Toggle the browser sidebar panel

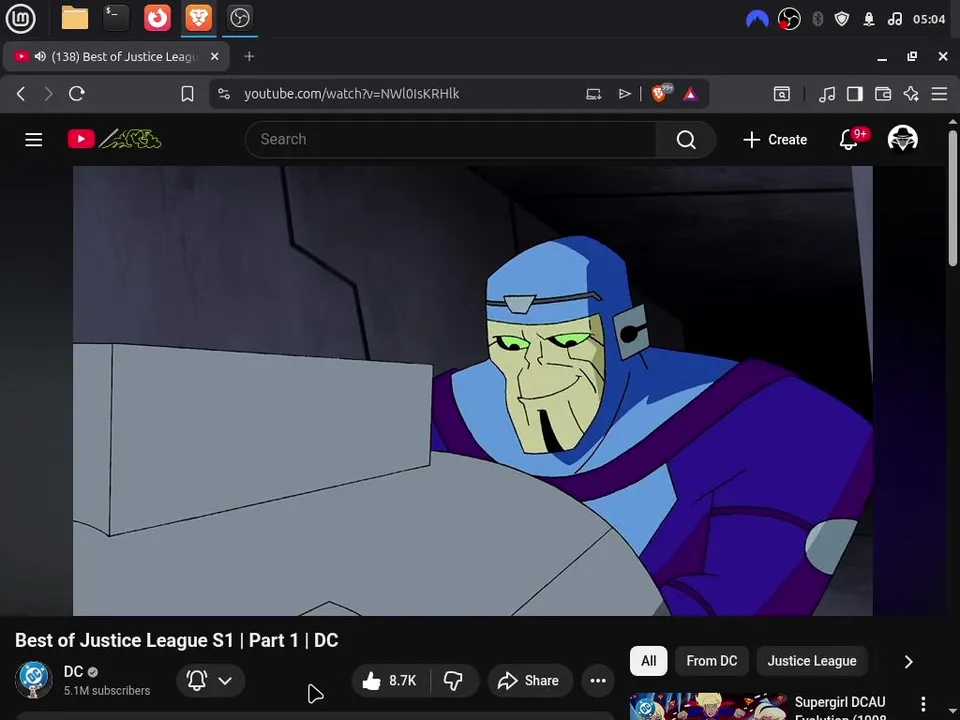[855, 94]
